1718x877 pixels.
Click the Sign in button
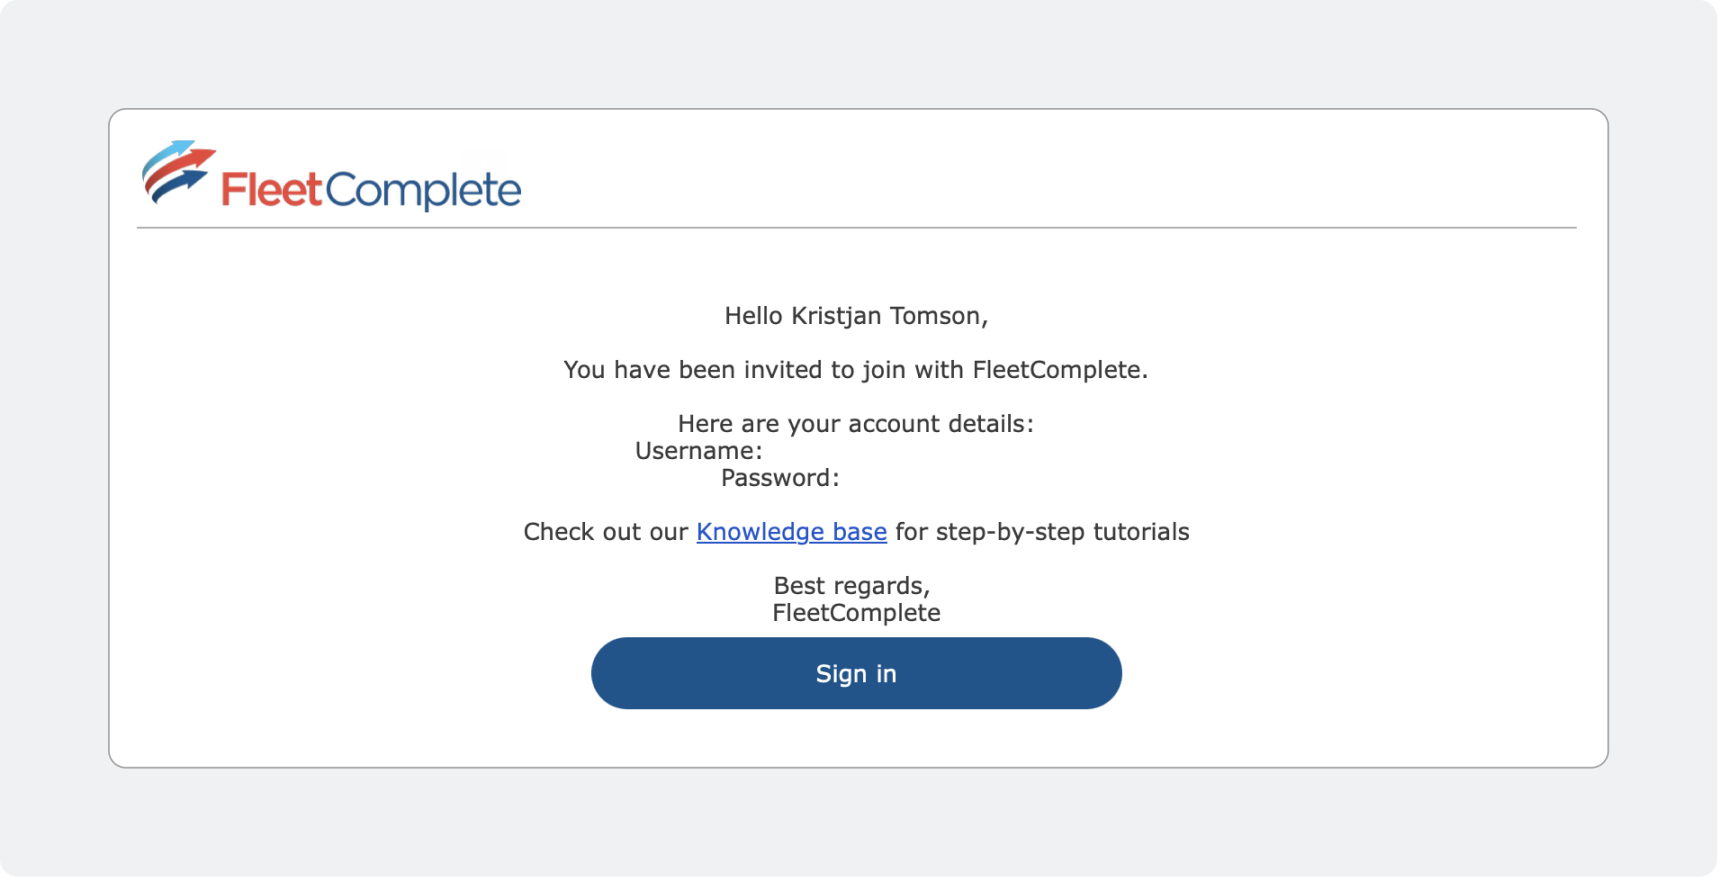856,673
